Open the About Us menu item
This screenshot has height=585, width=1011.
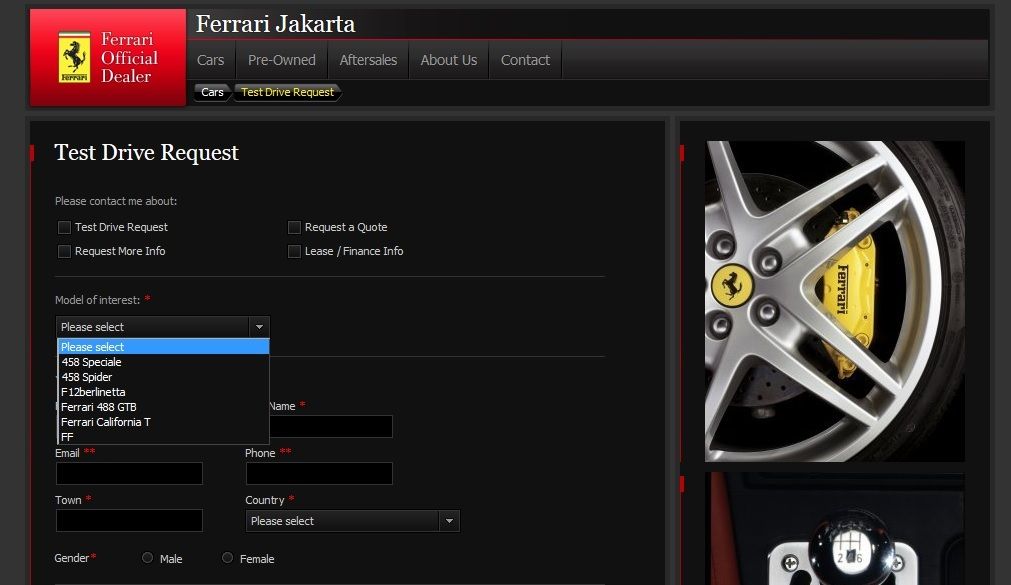click(449, 60)
